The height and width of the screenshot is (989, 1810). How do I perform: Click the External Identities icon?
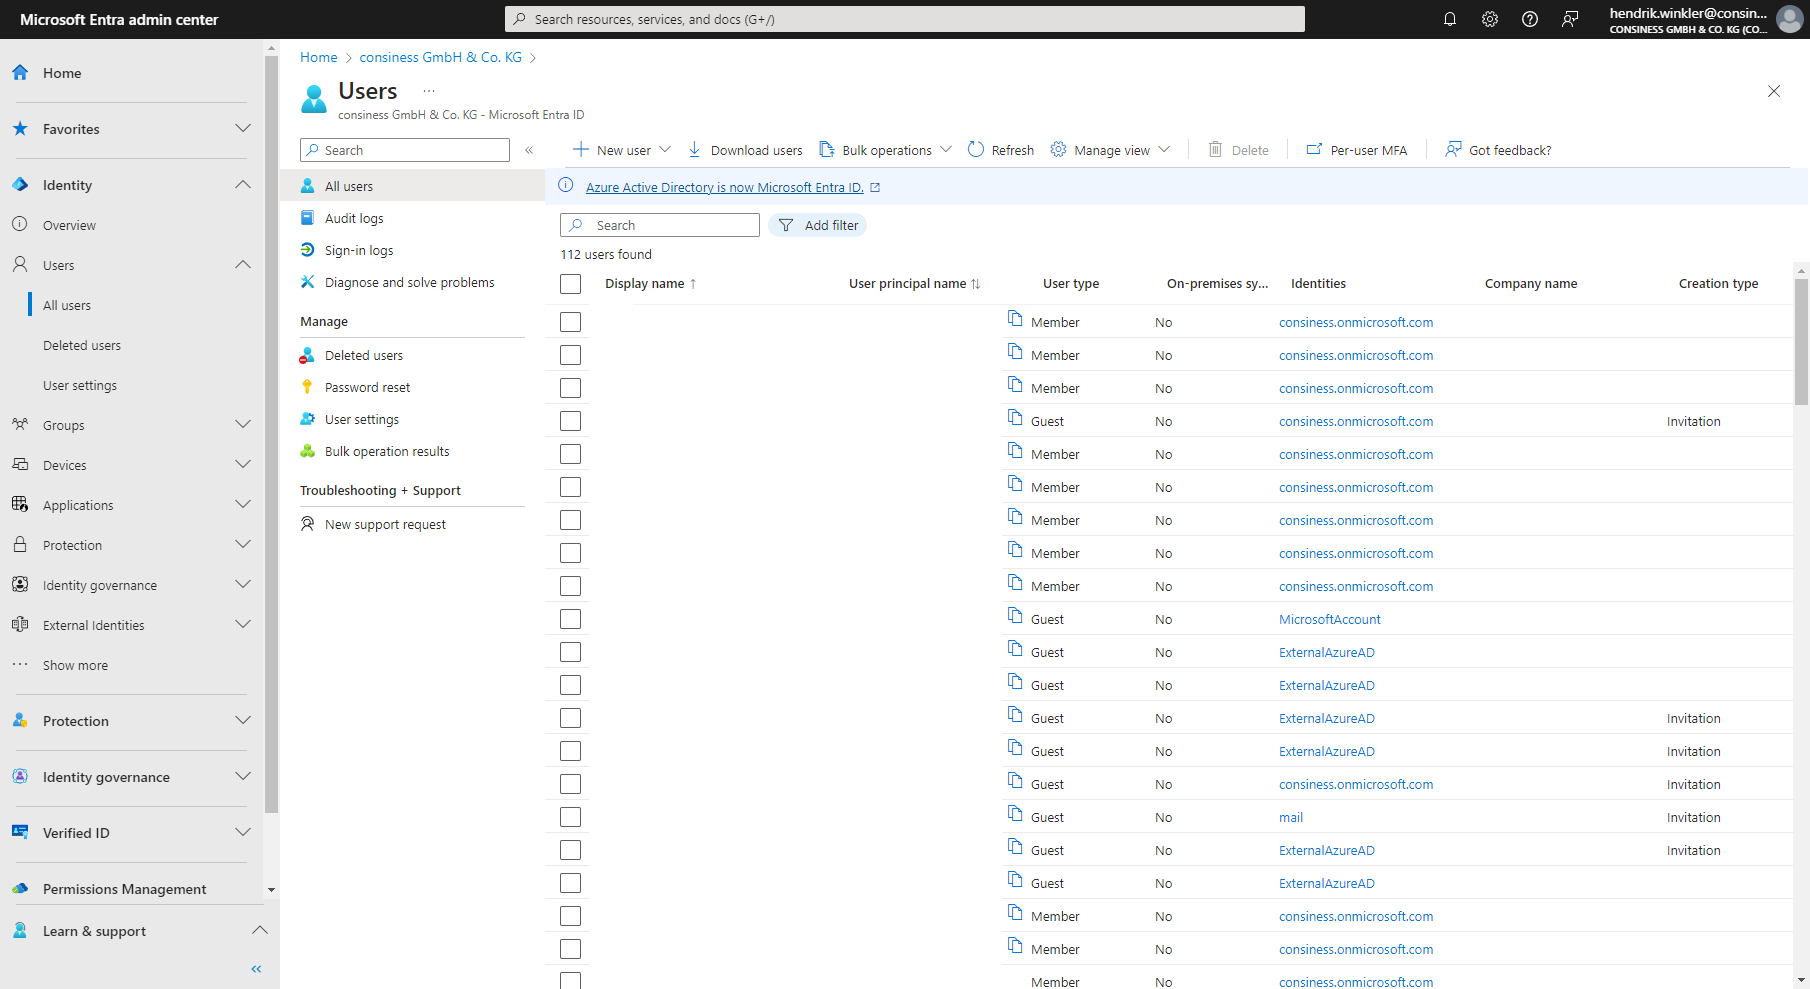click(20, 625)
